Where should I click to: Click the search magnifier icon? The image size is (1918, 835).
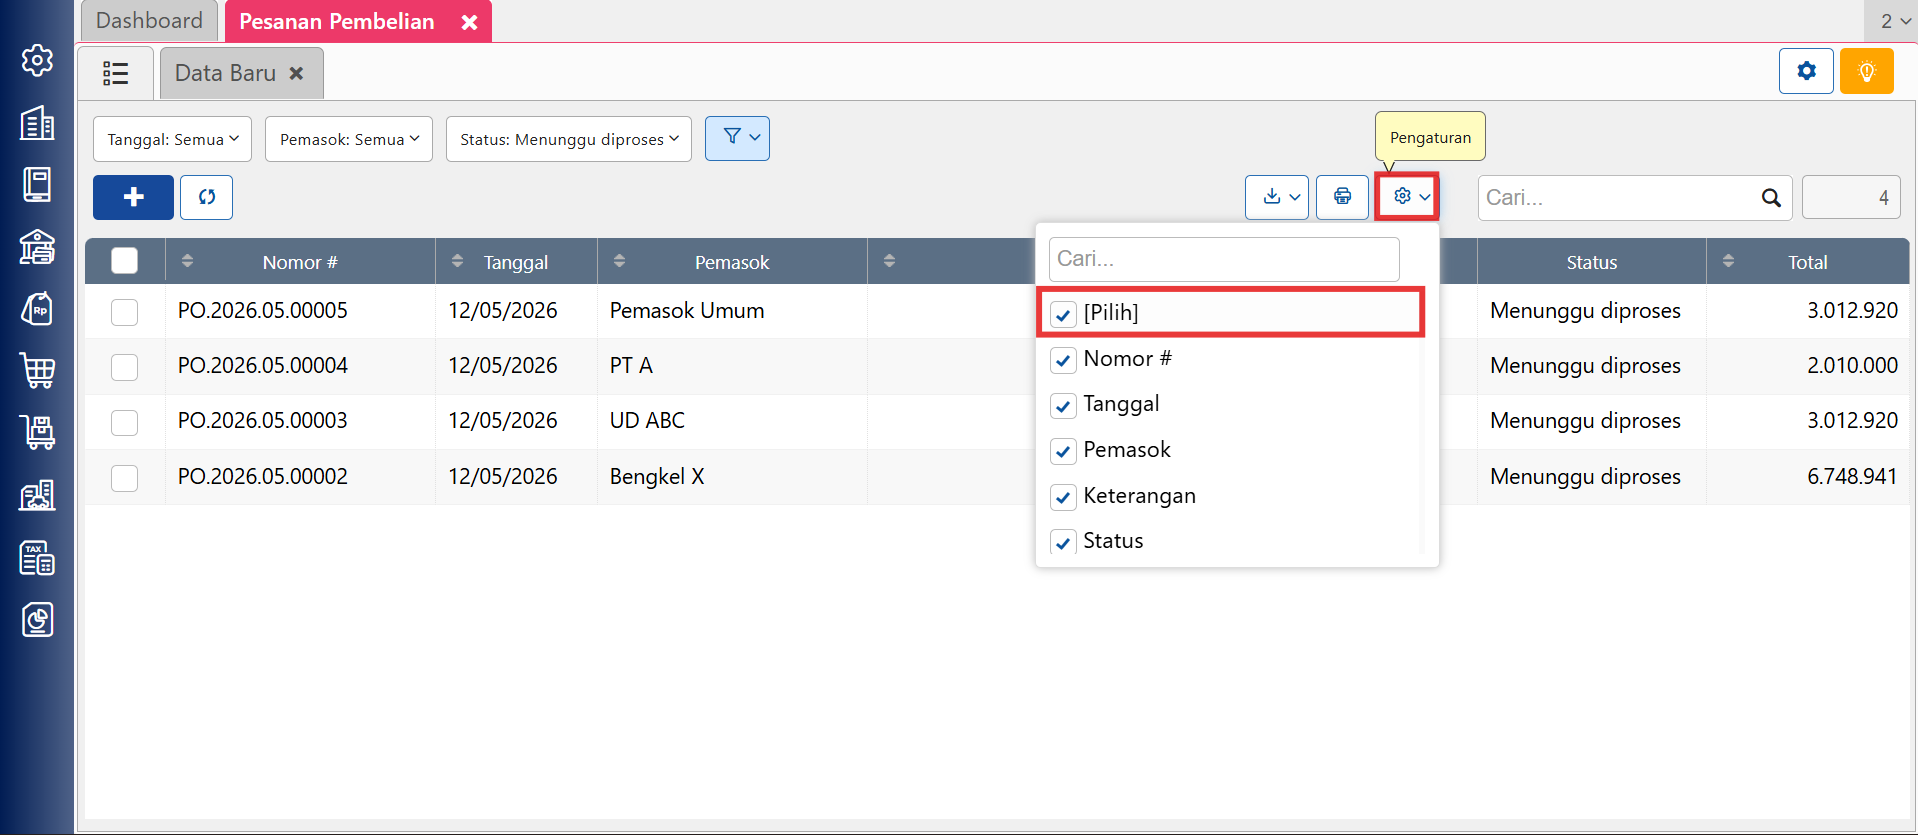(1771, 198)
